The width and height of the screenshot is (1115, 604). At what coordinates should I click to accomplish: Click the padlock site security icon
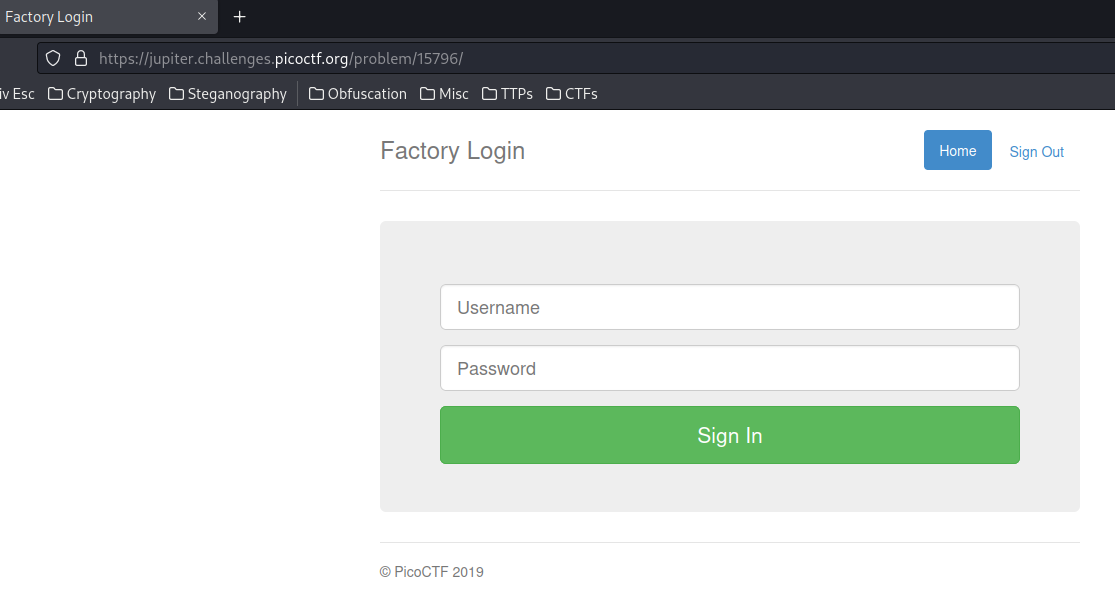point(81,58)
